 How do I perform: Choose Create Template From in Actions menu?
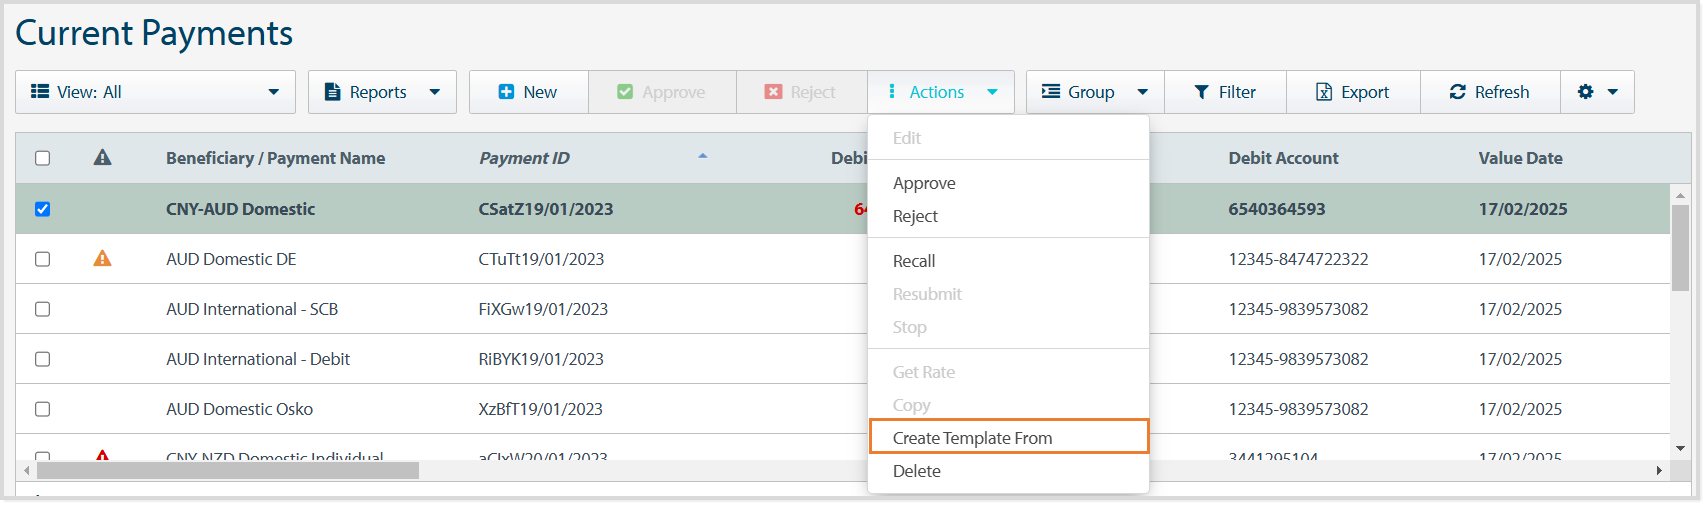tap(972, 438)
